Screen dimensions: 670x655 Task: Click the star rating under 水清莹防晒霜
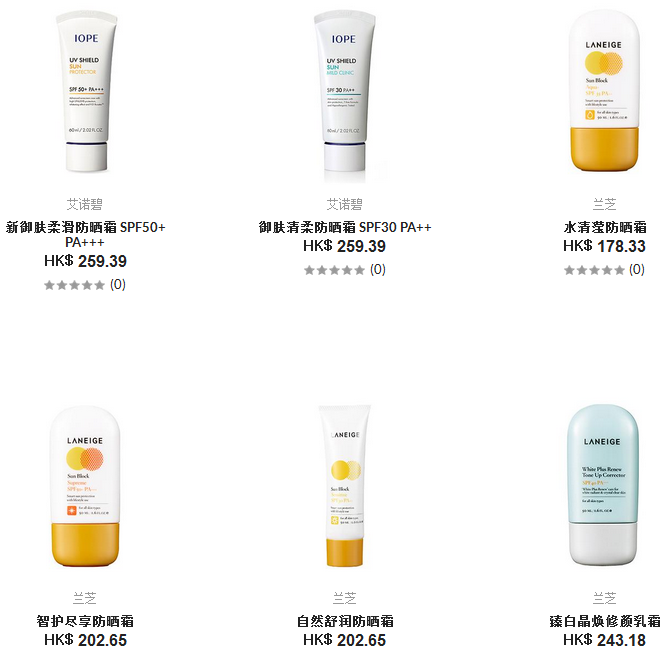click(x=594, y=270)
